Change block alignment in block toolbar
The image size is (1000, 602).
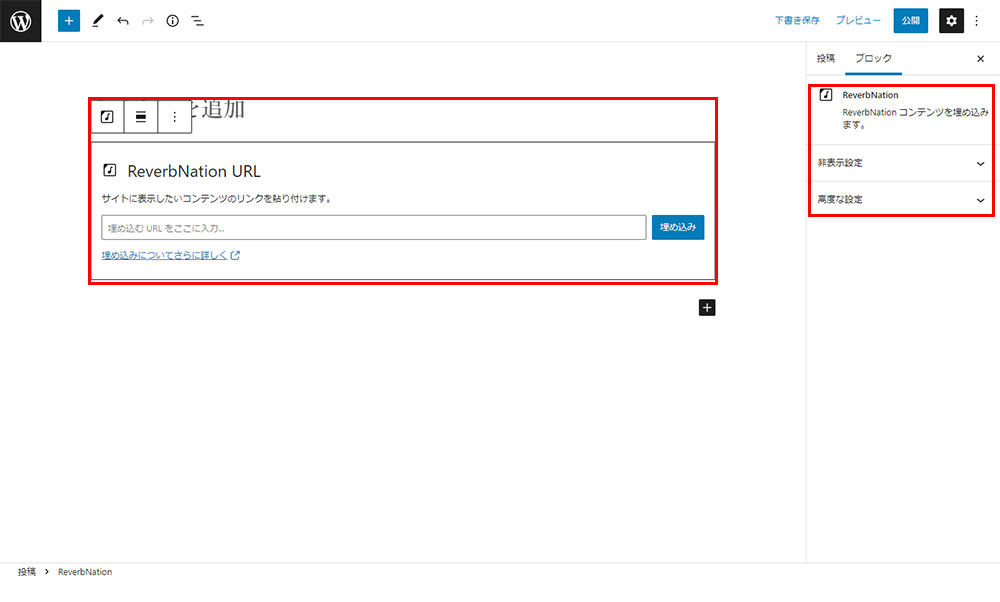[x=141, y=117]
